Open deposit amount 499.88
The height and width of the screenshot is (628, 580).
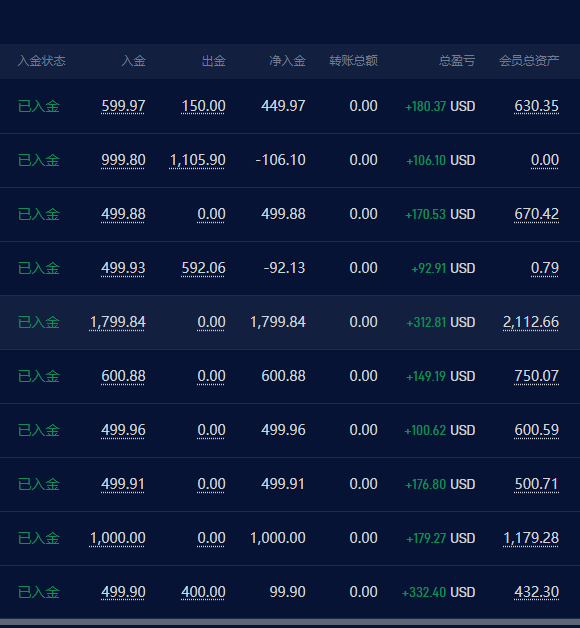point(123,214)
